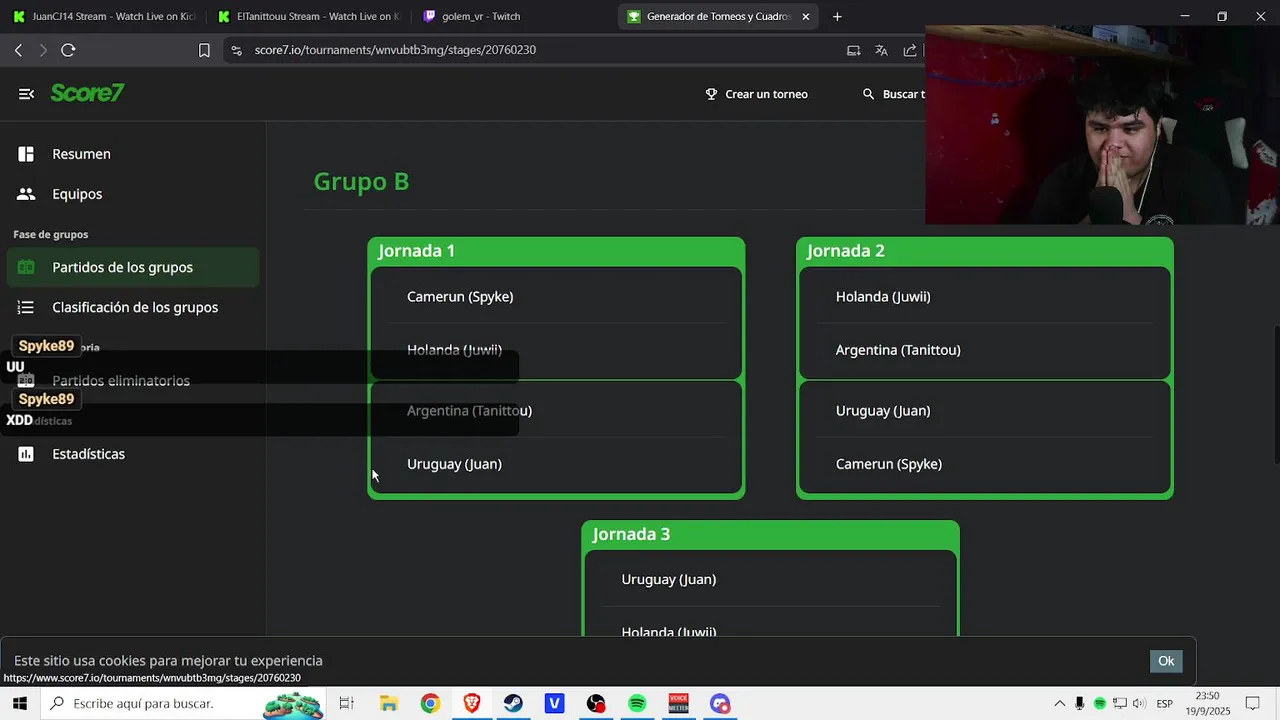The width and height of the screenshot is (1280, 720).
Task: Open Voicemeeter from the taskbar
Action: coord(678,704)
